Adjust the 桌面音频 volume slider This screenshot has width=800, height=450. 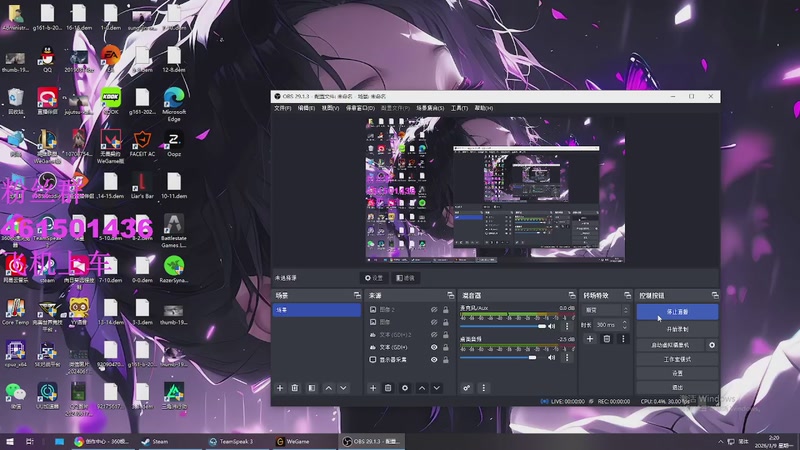click(503, 358)
